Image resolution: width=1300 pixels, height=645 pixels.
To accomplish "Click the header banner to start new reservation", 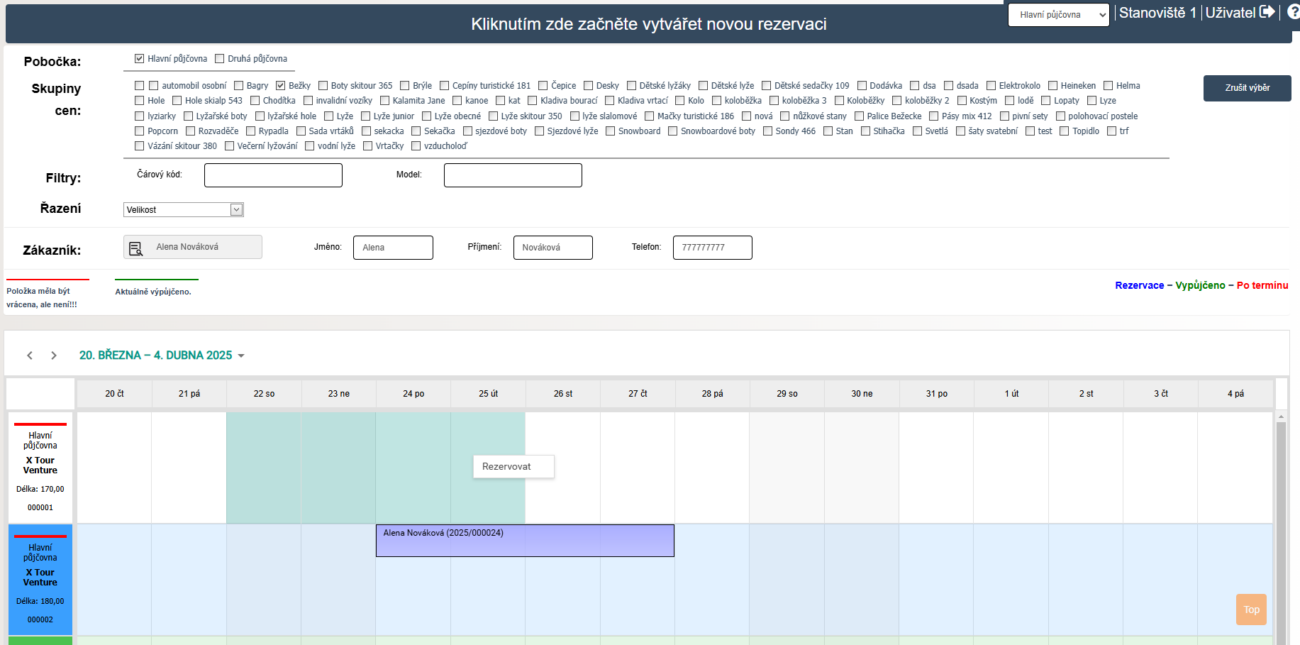I will coord(648,24).
